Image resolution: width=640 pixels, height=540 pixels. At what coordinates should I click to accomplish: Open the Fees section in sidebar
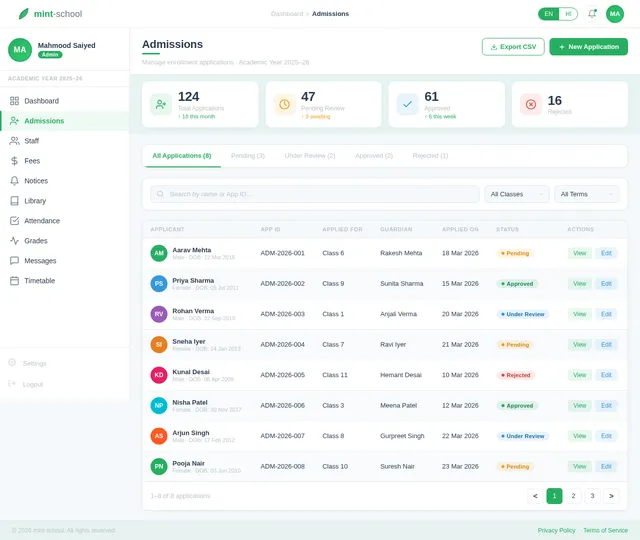tap(32, 160)
